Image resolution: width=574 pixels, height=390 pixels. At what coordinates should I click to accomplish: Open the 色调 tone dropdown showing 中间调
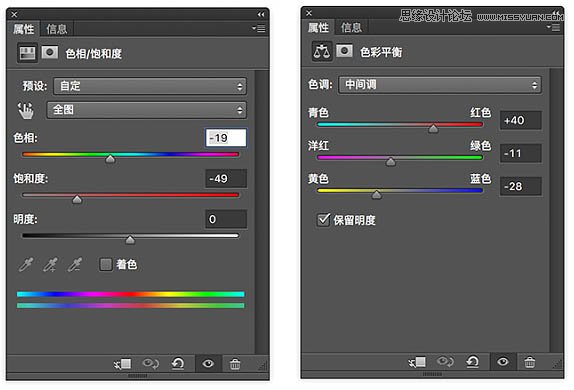click(440, 85)
